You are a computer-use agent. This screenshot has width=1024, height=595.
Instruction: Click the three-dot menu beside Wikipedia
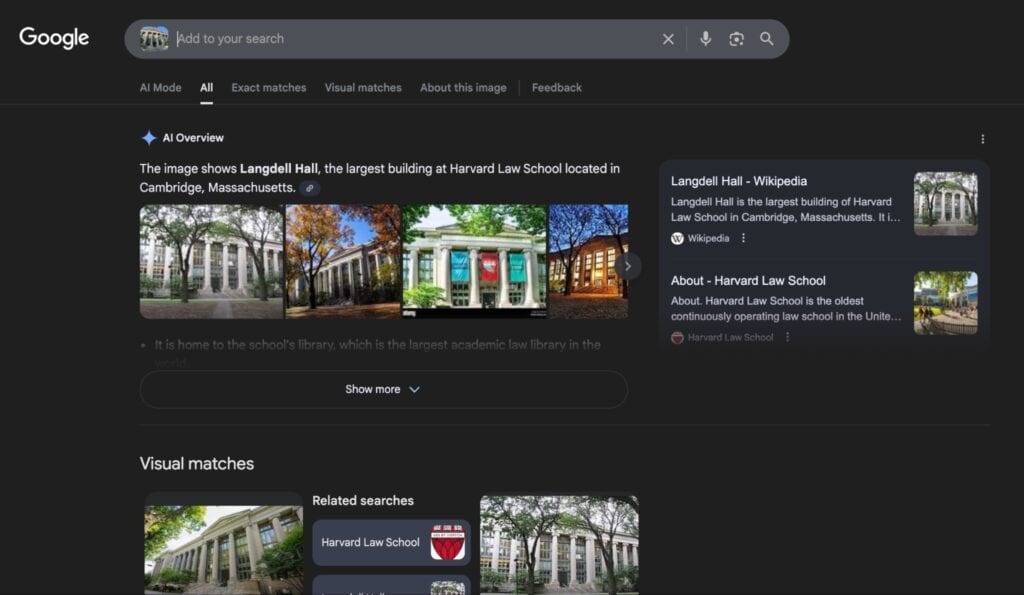[744, 238]
